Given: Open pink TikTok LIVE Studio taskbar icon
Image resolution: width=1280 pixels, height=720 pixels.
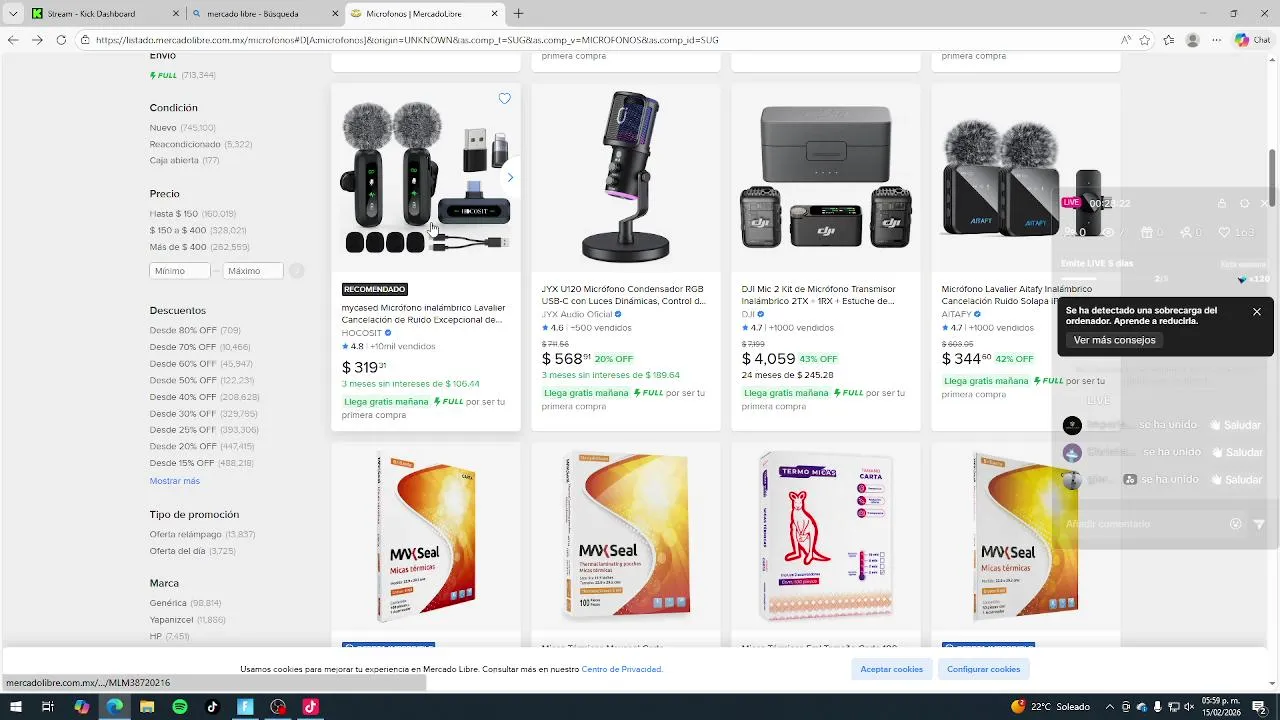Looking at the screenshot, I should point(310,707).
